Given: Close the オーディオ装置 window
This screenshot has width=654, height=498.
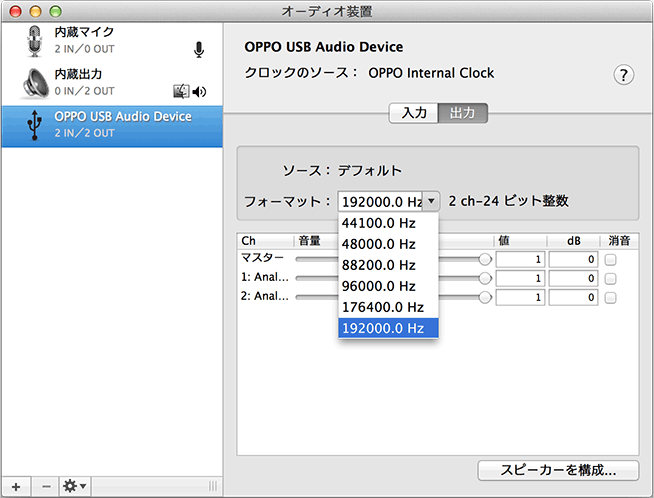Looking at the screenshot, I should (x=15, y=11).
